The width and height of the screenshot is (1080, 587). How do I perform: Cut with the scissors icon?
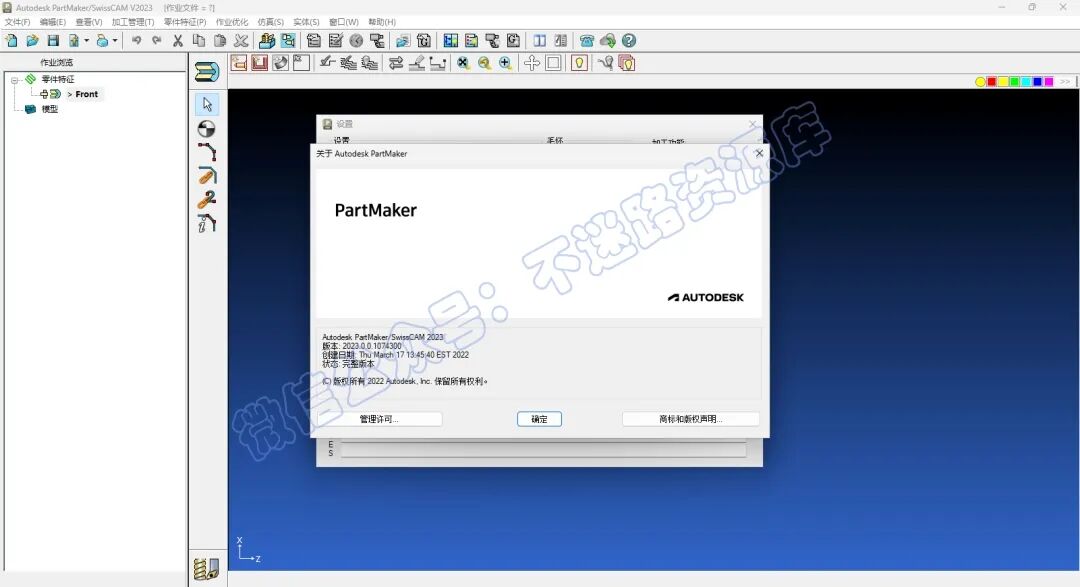(178, 41)
